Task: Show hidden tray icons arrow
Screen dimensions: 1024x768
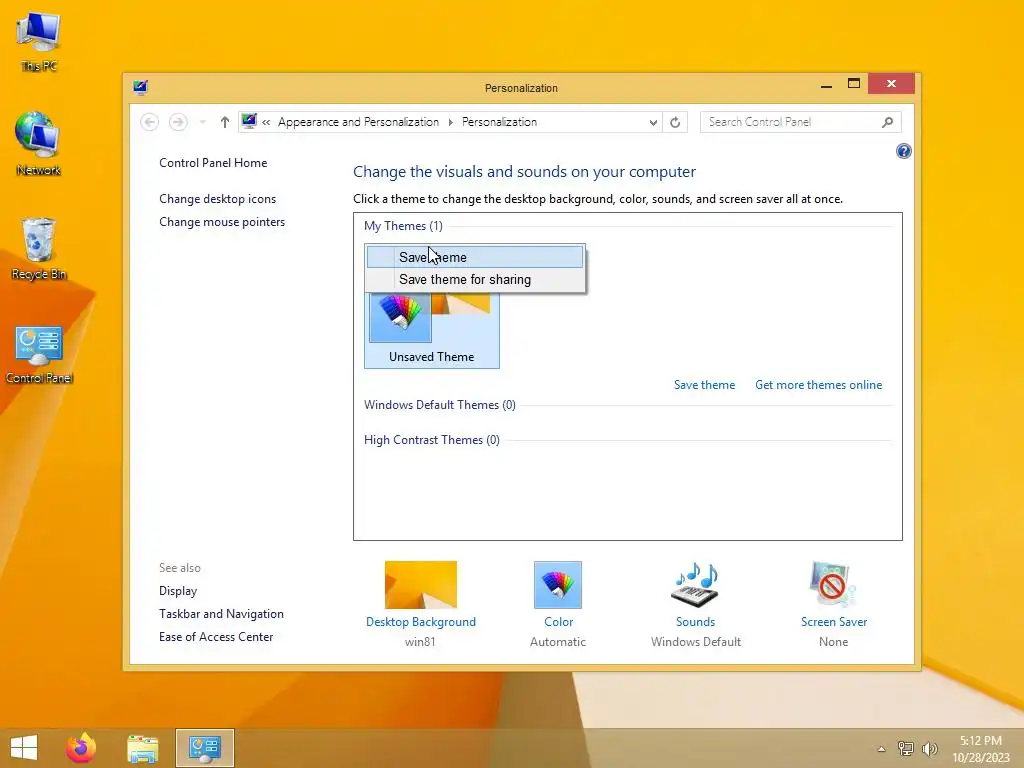Action: click(x=881, y=749)
